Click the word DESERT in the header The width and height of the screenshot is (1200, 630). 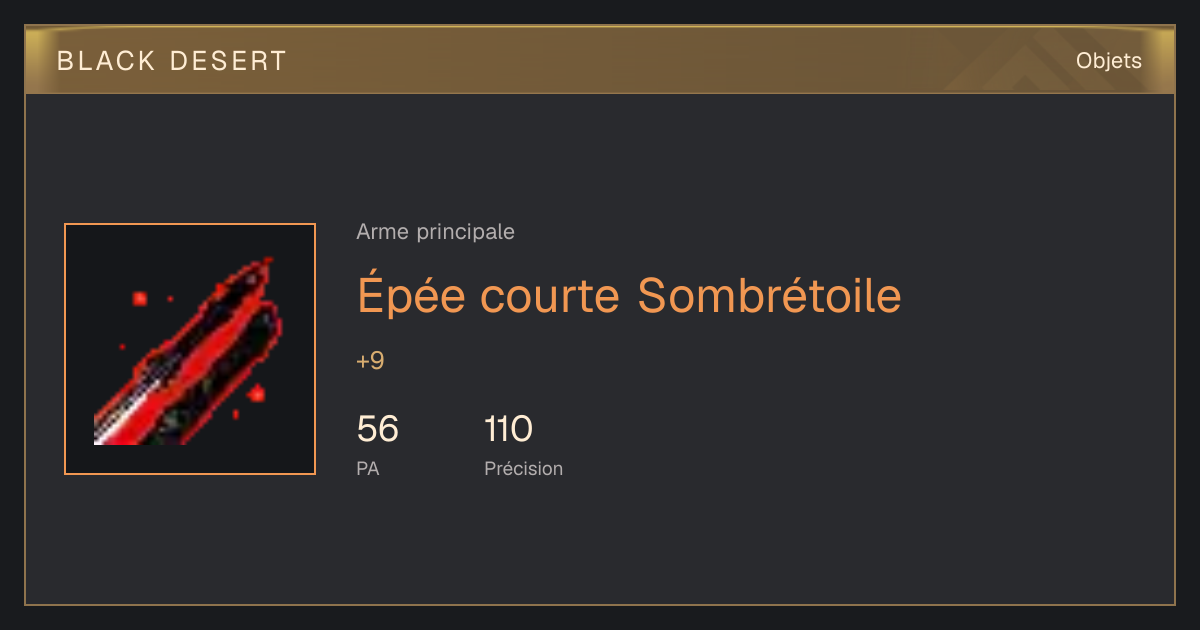point(229,61)
